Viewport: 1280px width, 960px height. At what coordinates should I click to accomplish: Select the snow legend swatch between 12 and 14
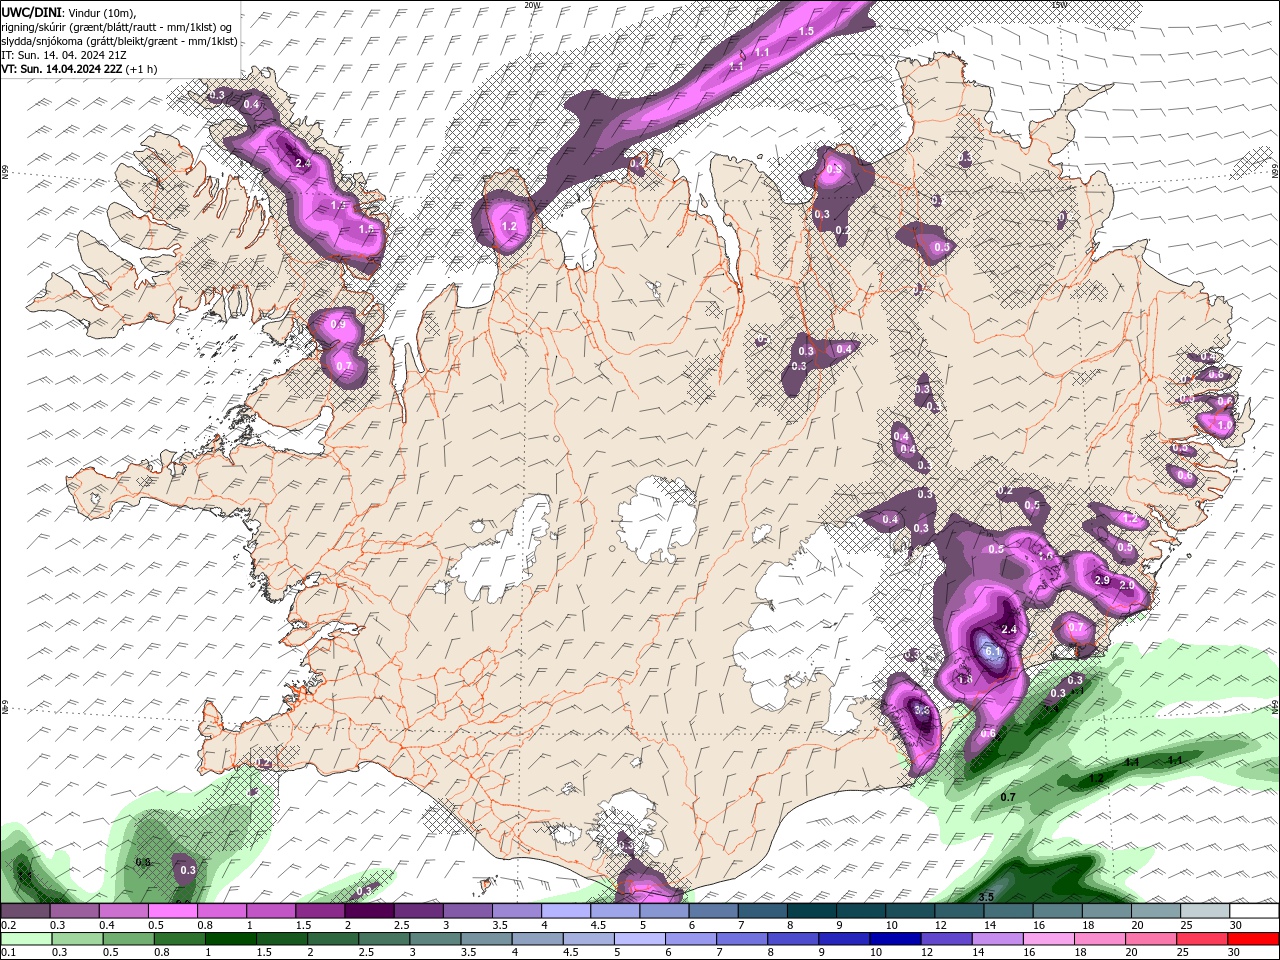[x=958, y=911]
